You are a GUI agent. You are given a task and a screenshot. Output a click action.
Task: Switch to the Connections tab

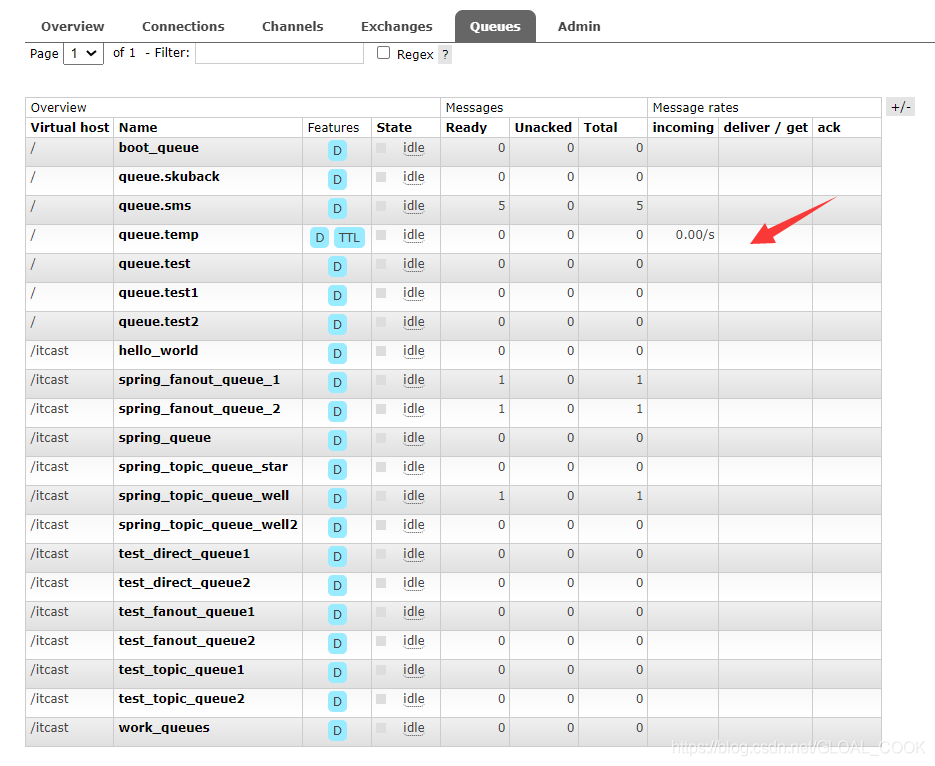coord(183,26)
